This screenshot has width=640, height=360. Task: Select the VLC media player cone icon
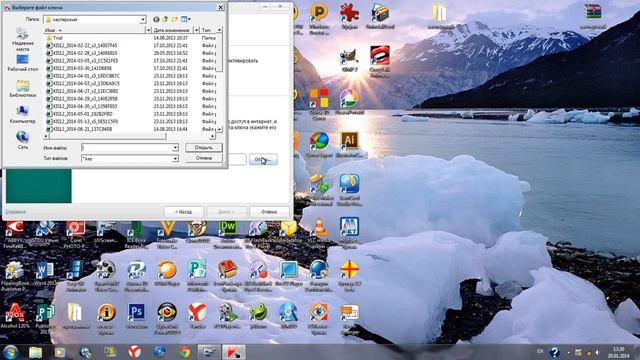pos(320,233)
